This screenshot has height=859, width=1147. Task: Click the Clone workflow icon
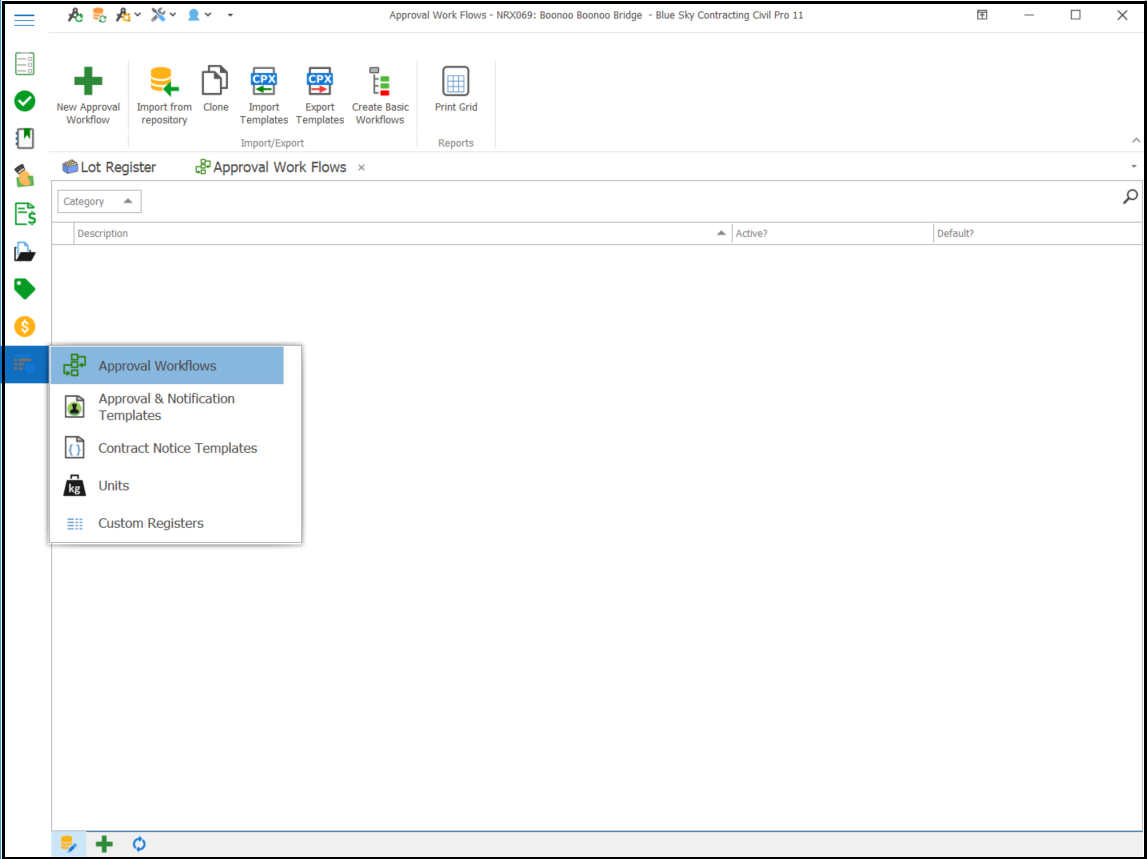[x=215, y=82]
